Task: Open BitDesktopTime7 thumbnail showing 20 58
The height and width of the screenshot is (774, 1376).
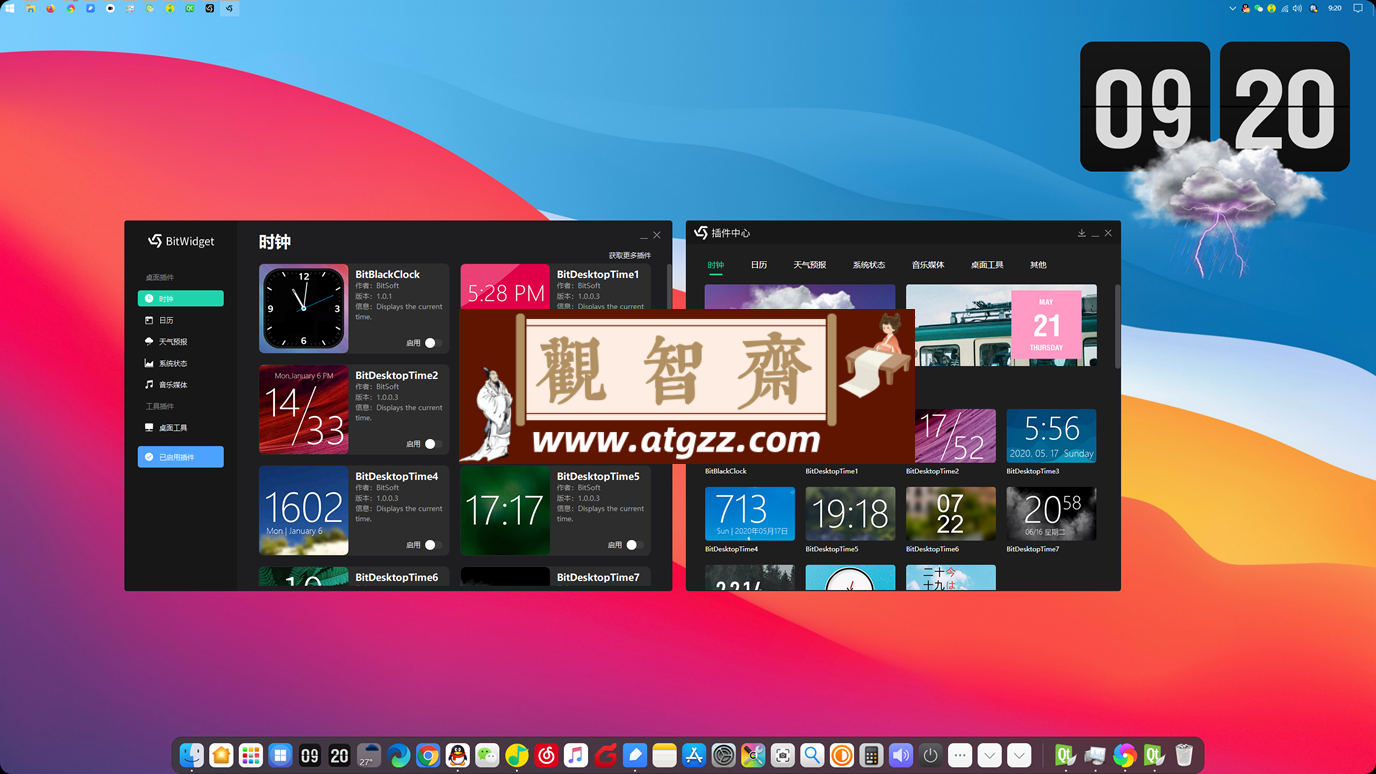Action: click(1051, 514)
